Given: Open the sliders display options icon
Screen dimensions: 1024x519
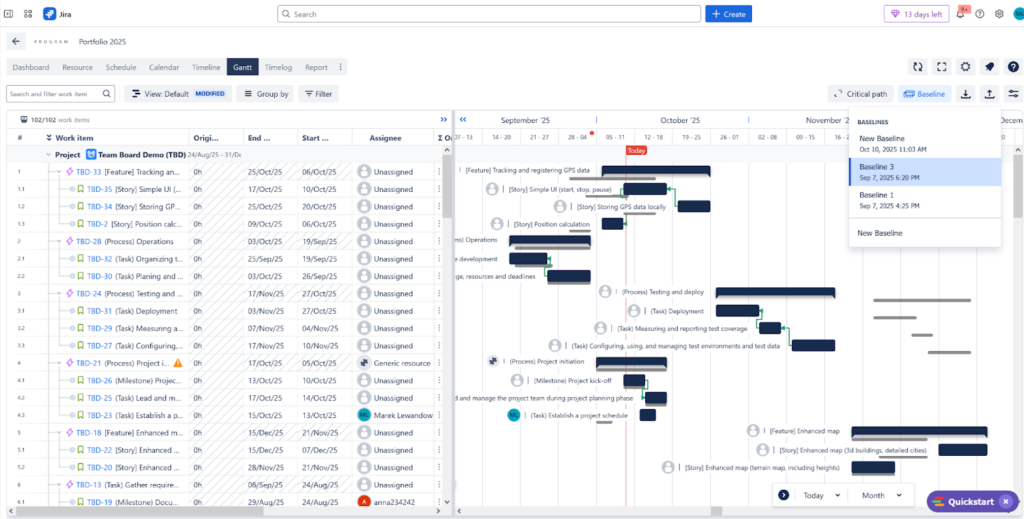Looking at the screenshot, I should pos(1013,94).
